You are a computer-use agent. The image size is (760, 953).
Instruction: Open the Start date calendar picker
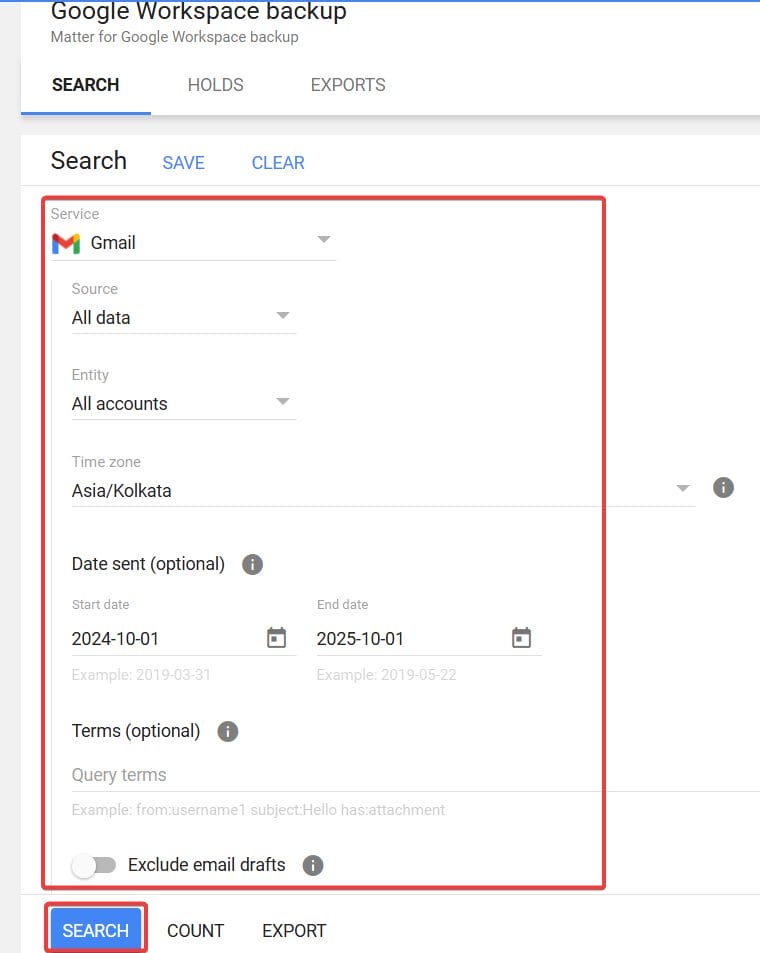277,638
